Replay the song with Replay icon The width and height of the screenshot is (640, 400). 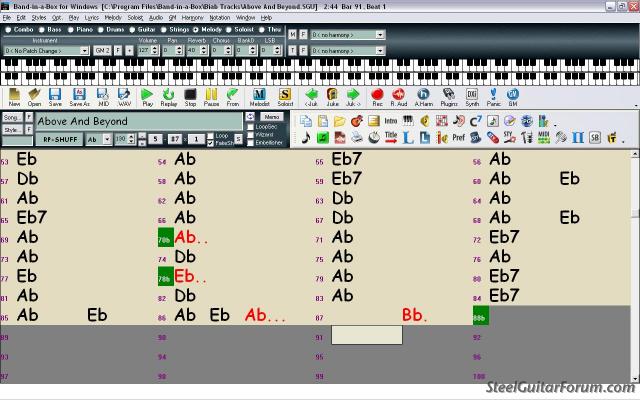click(x=169, y=97)
